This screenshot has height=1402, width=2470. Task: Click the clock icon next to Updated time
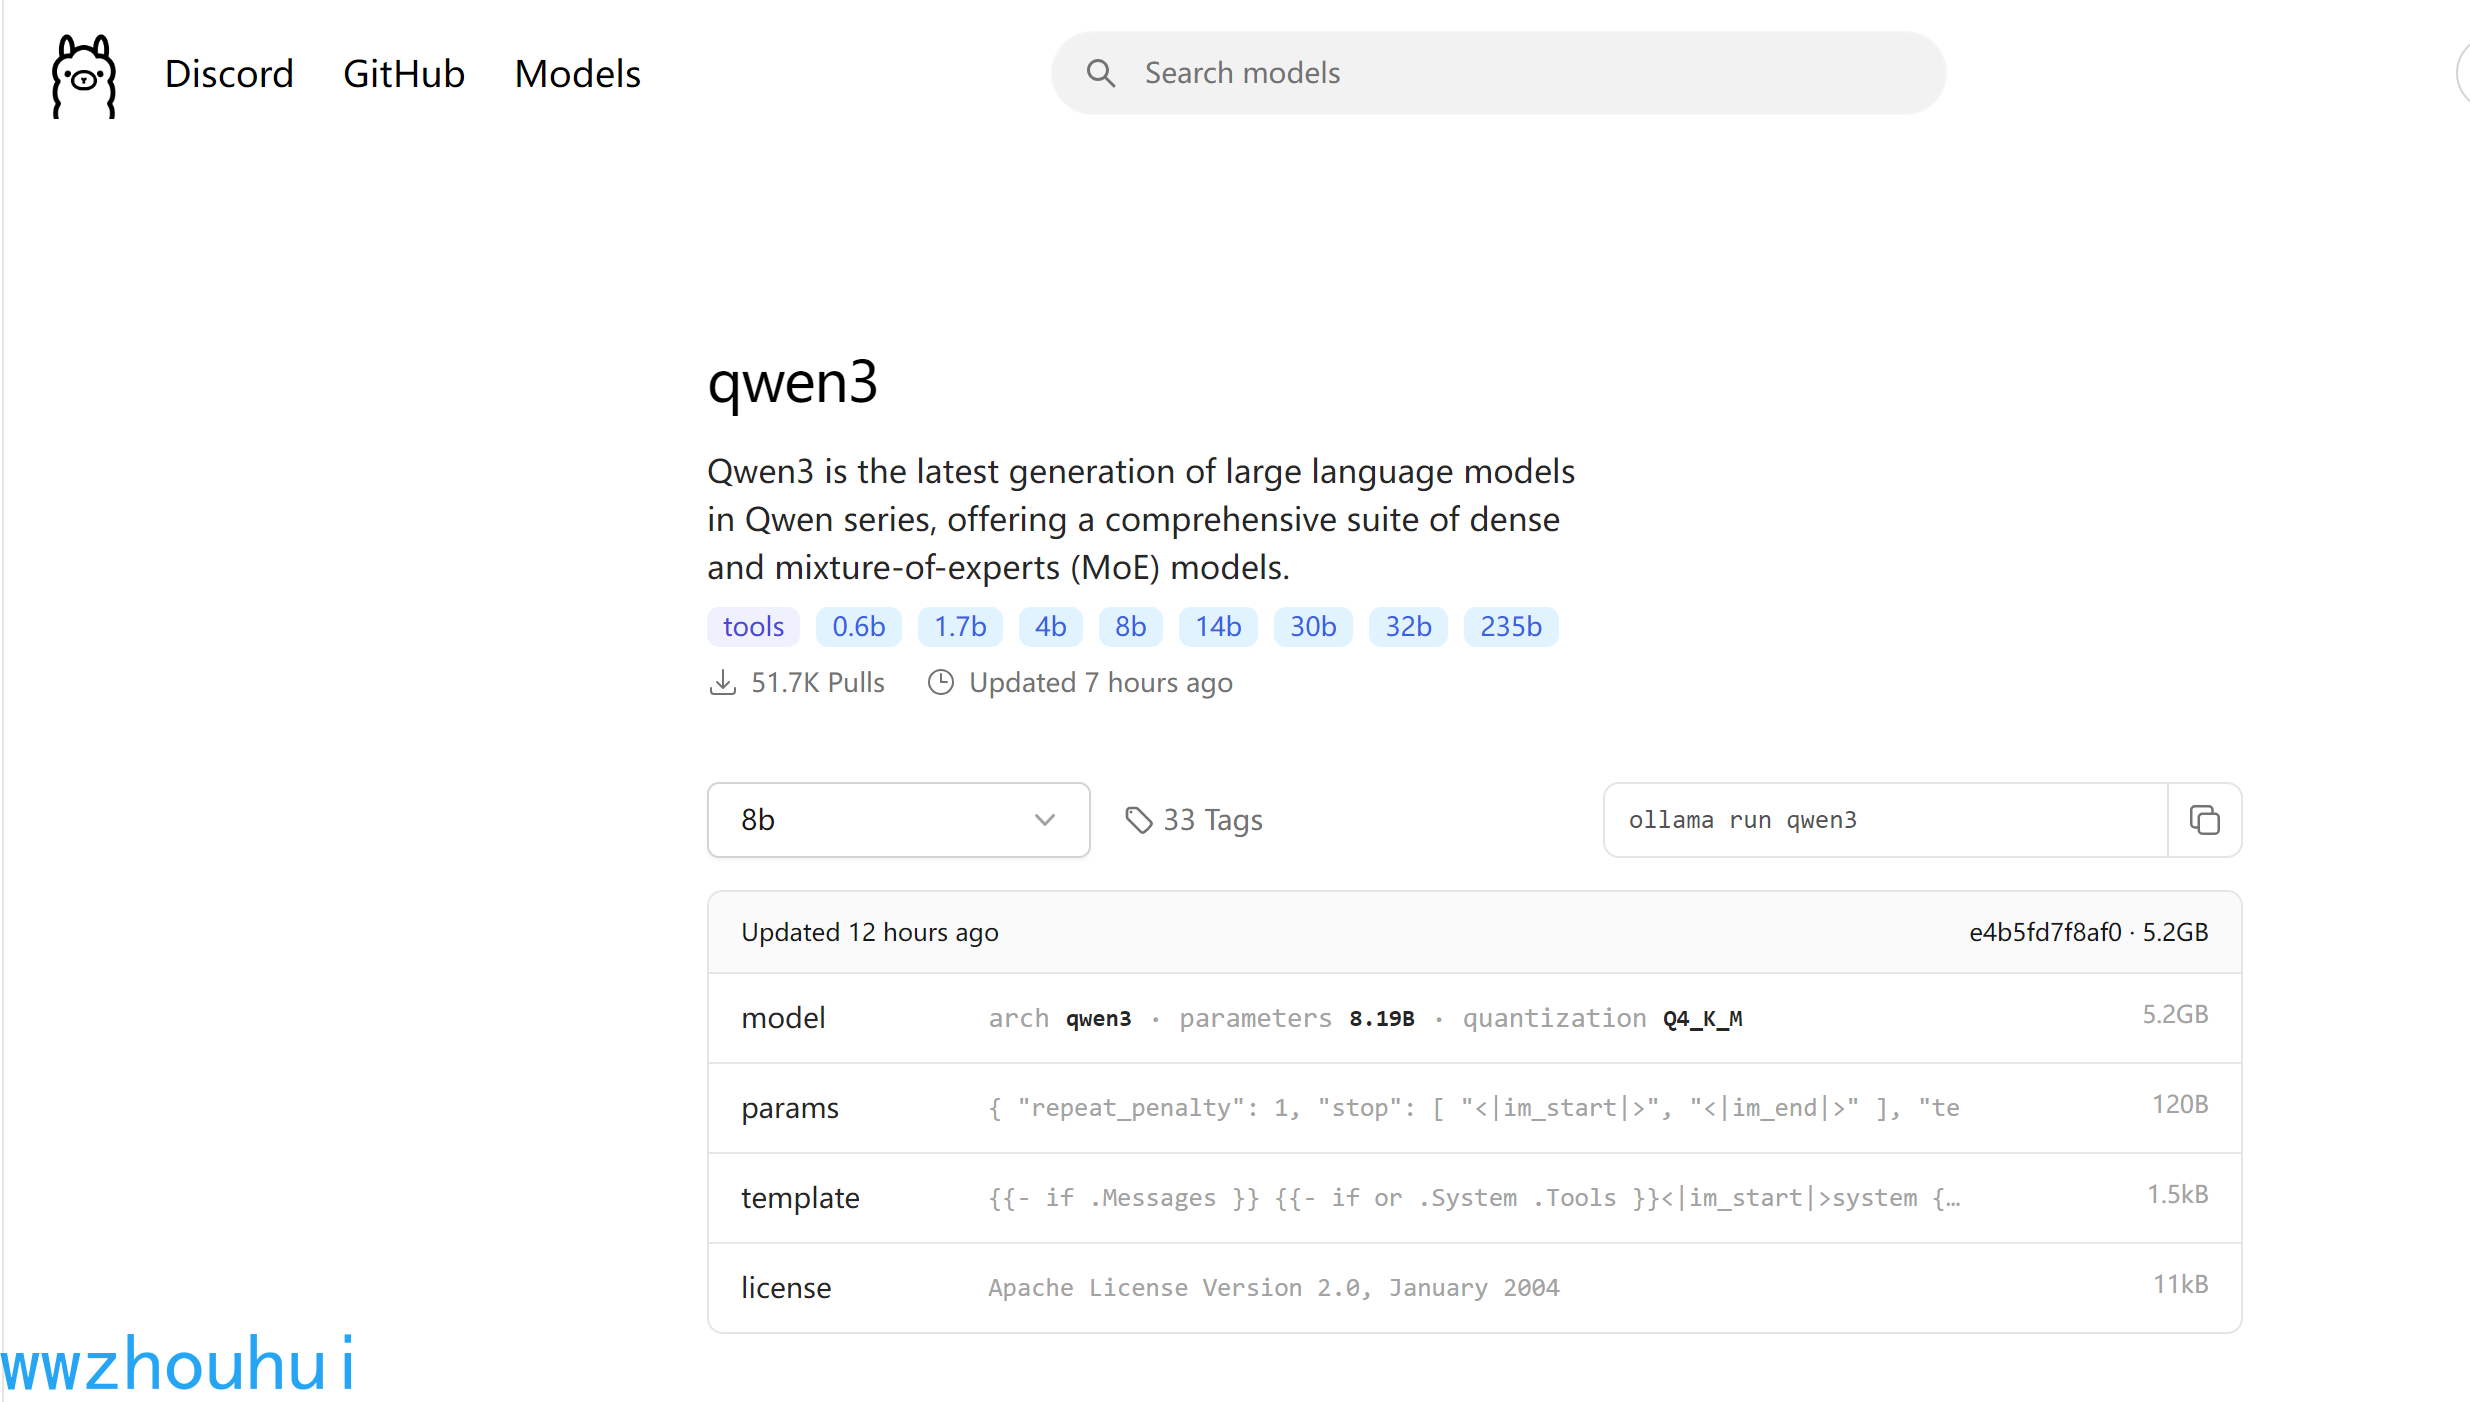(x=940, y=682)
